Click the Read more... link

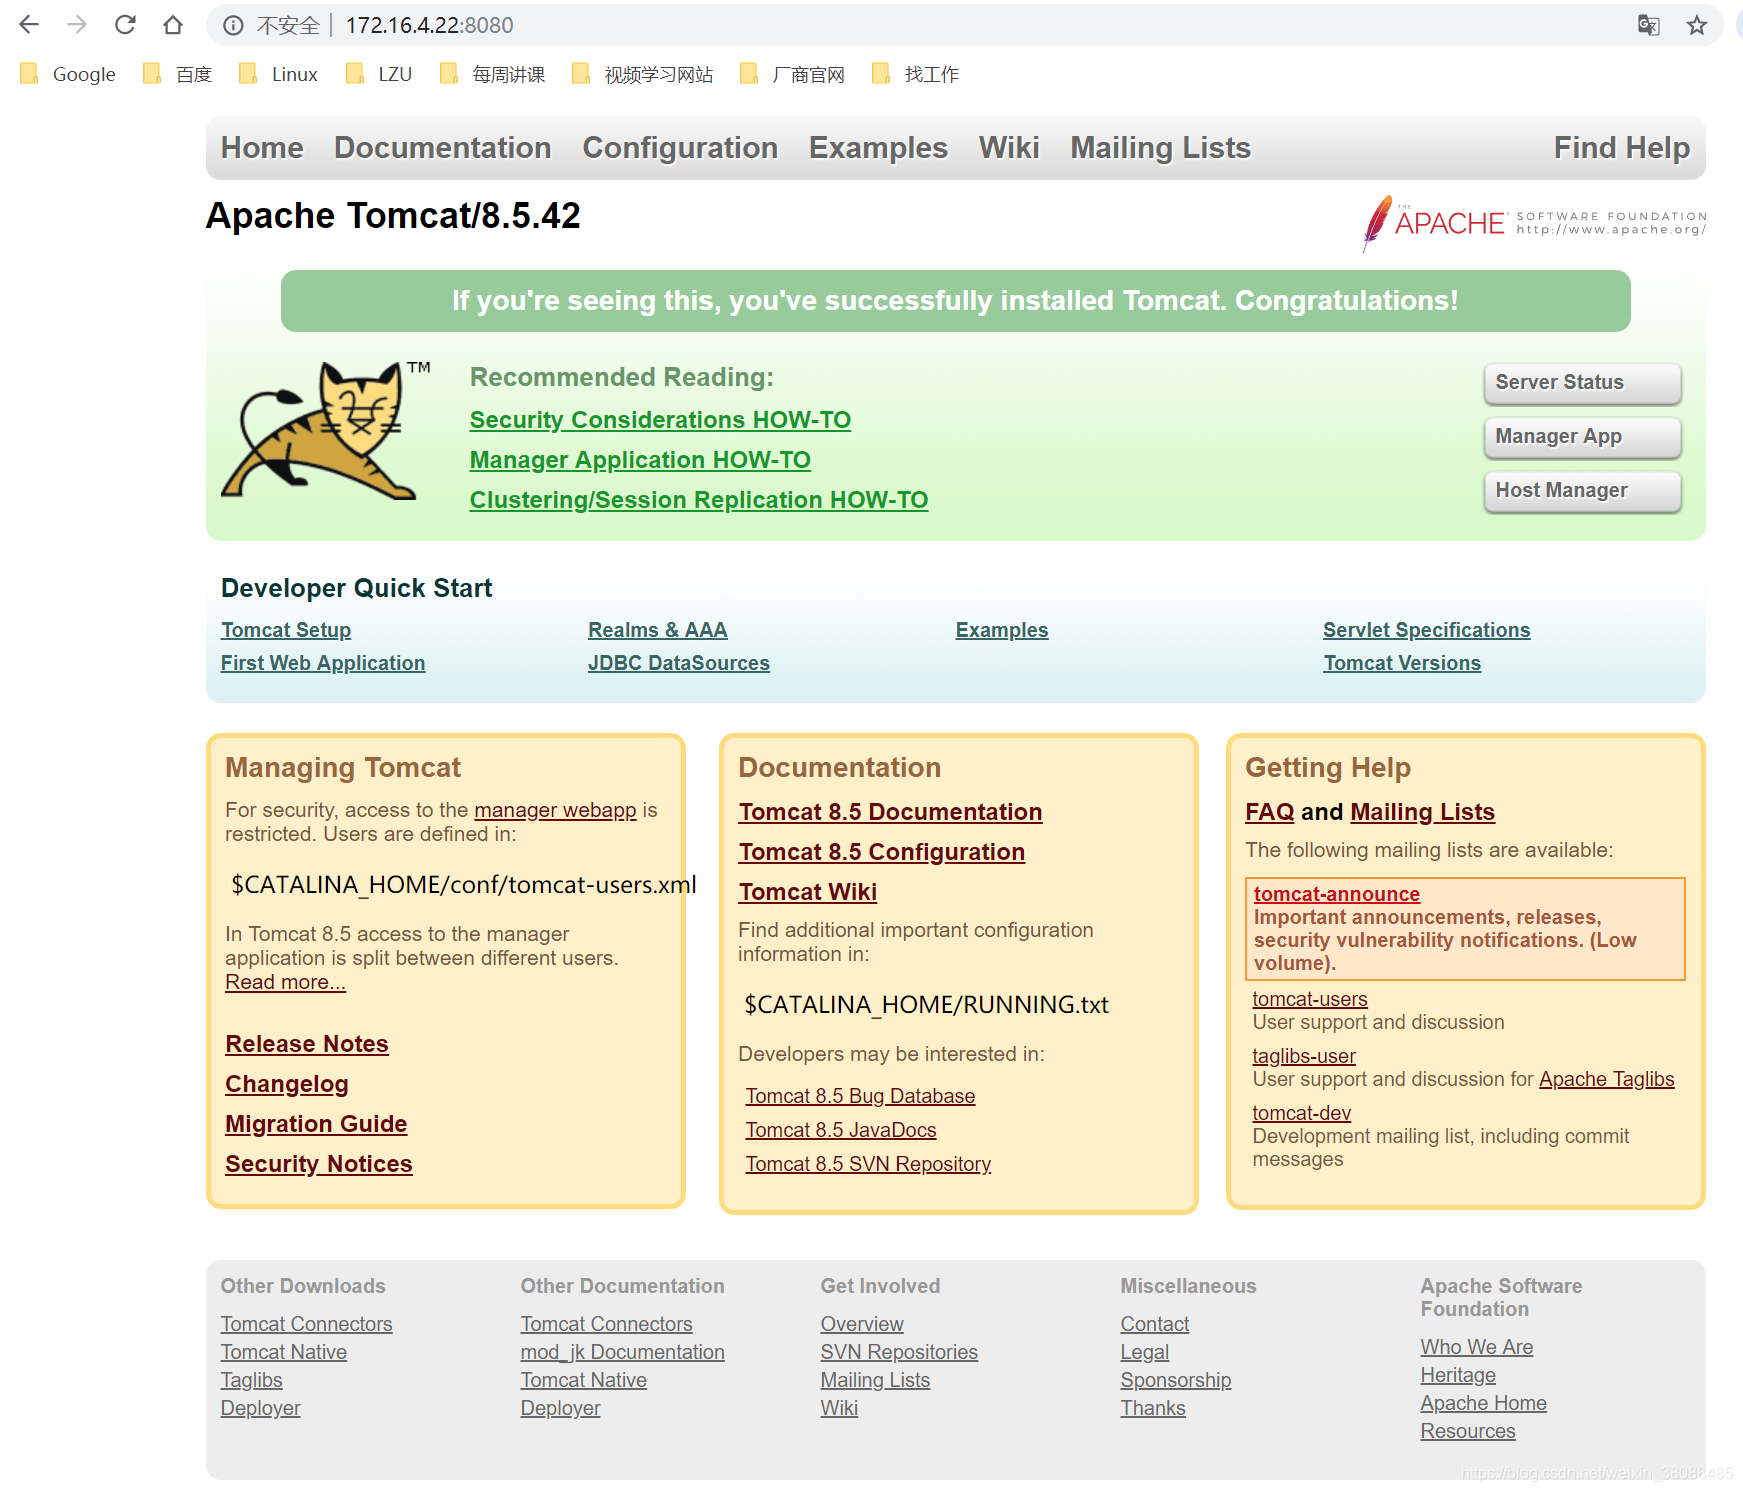point(285,982)
